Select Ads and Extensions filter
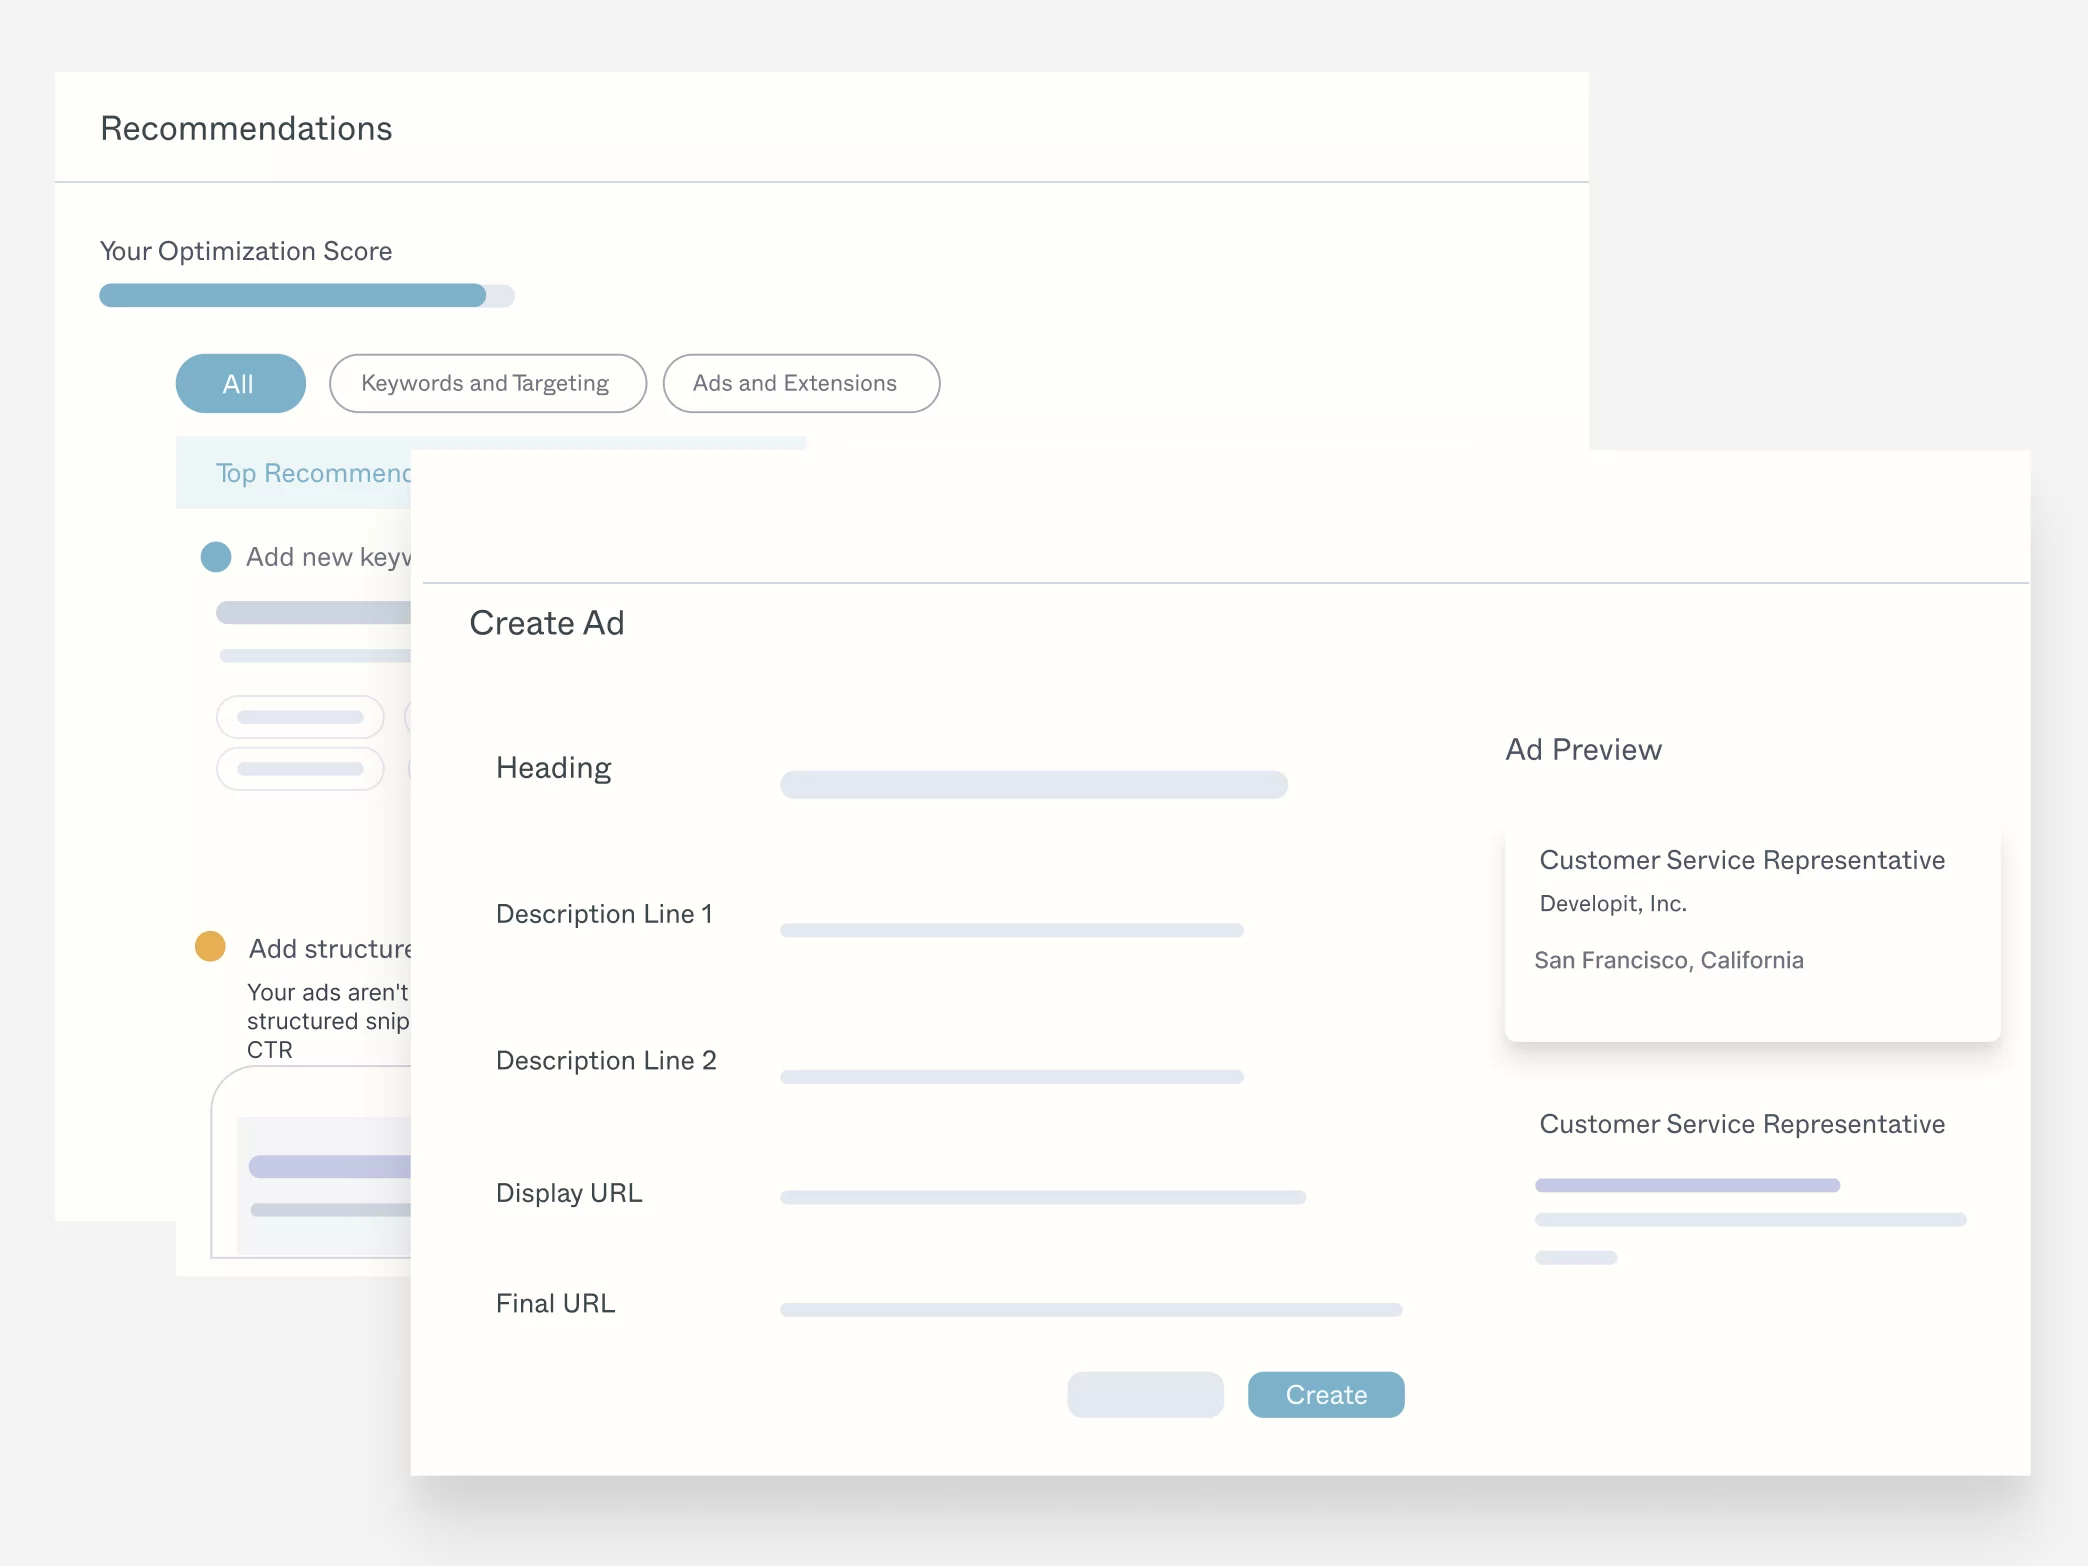The image size is (2088, 1566). tap(800, 384)
